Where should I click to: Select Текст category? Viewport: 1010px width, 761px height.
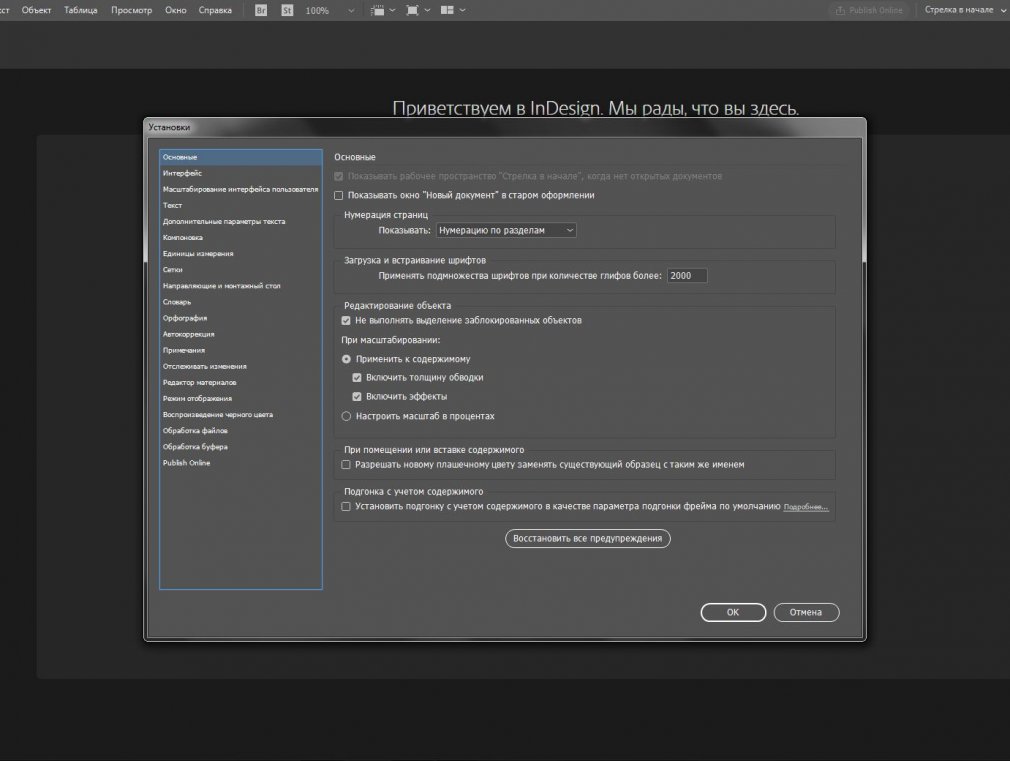241,206
